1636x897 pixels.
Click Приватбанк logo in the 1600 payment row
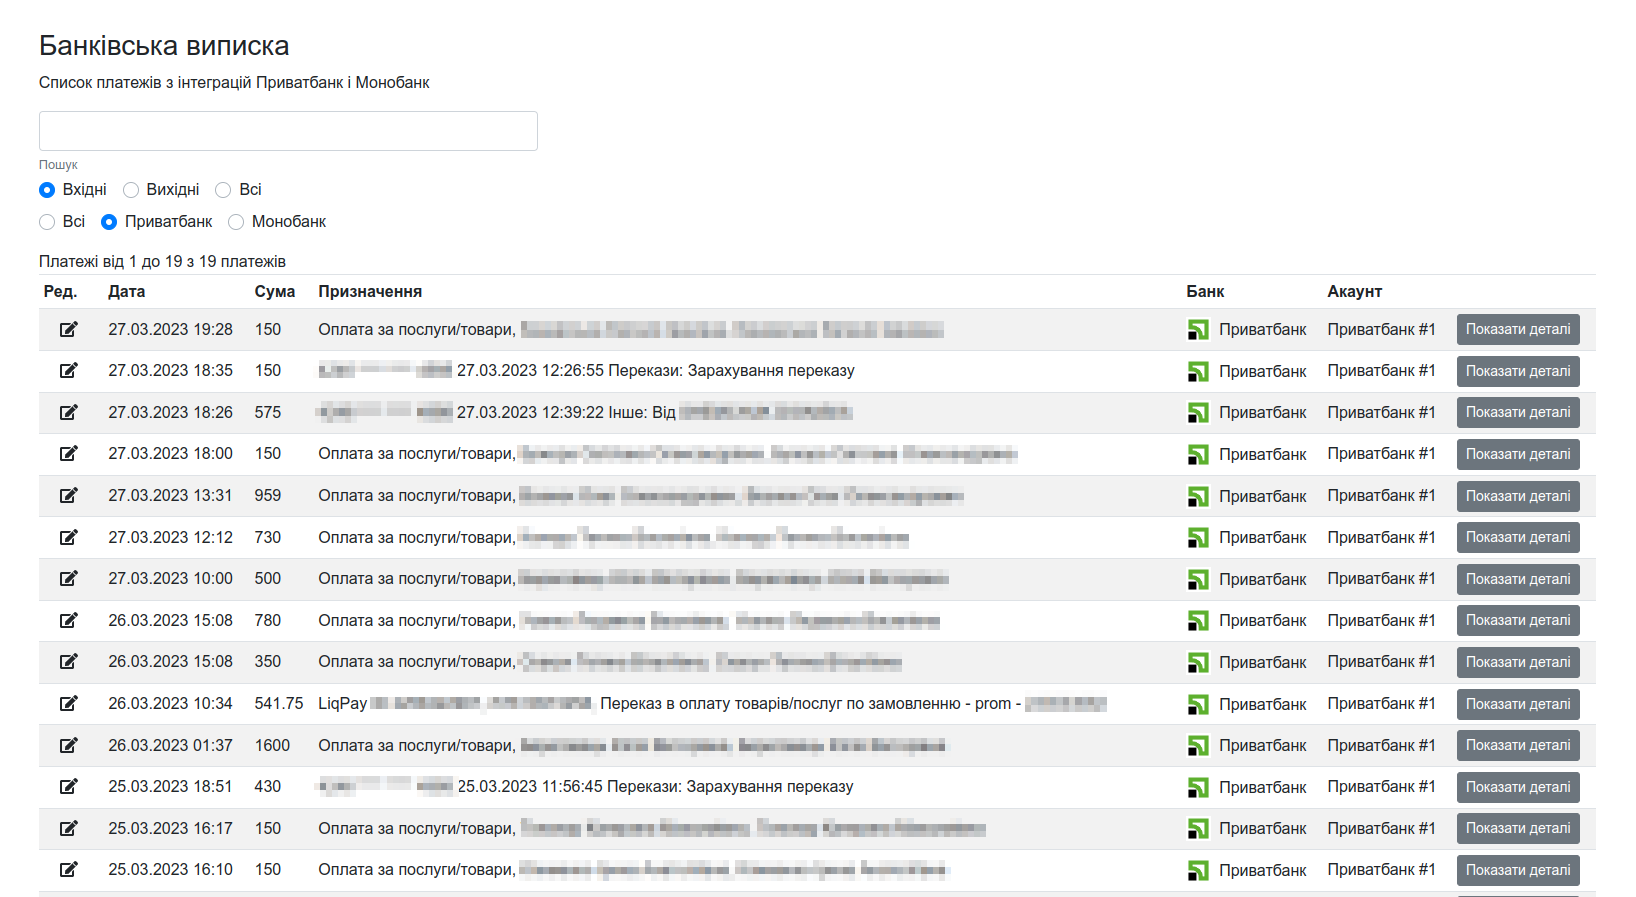click(1198, 745)
